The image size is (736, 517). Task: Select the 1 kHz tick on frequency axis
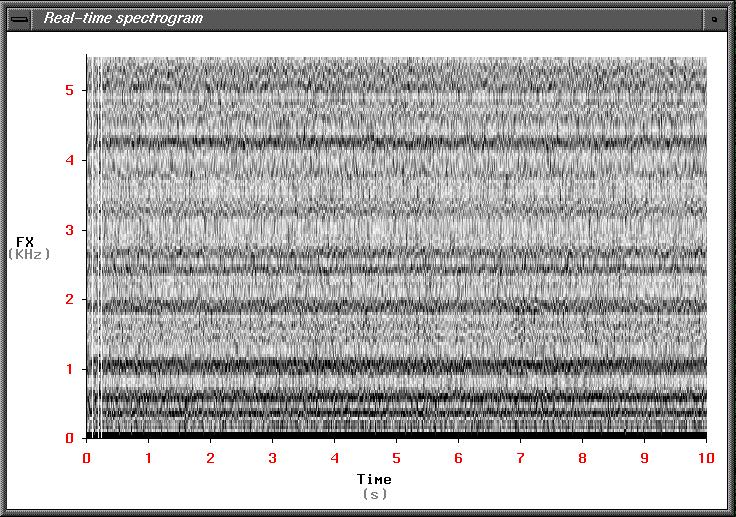68,369
